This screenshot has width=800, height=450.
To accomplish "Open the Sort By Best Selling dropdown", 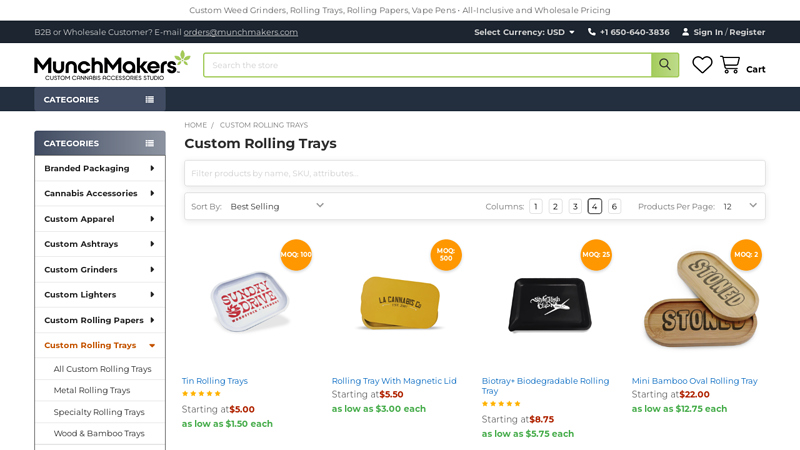I will click(x=277, y=206).
